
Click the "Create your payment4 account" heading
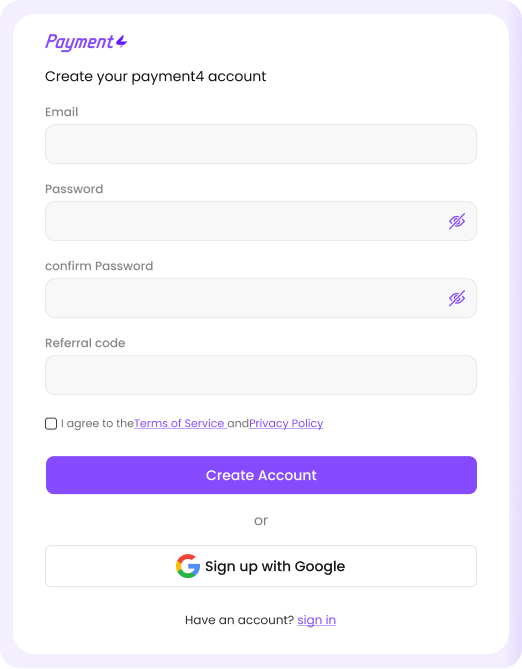pos(155,76)
